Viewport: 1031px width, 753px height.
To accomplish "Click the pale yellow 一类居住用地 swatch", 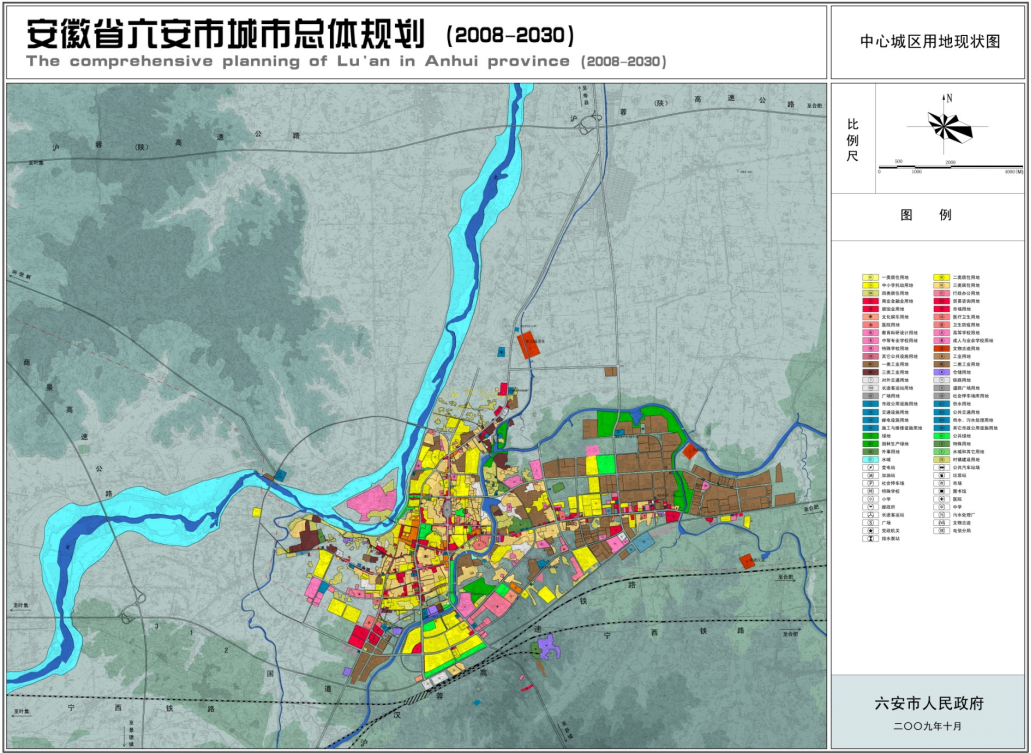I will pyautogui.click(x=871, y=277).
